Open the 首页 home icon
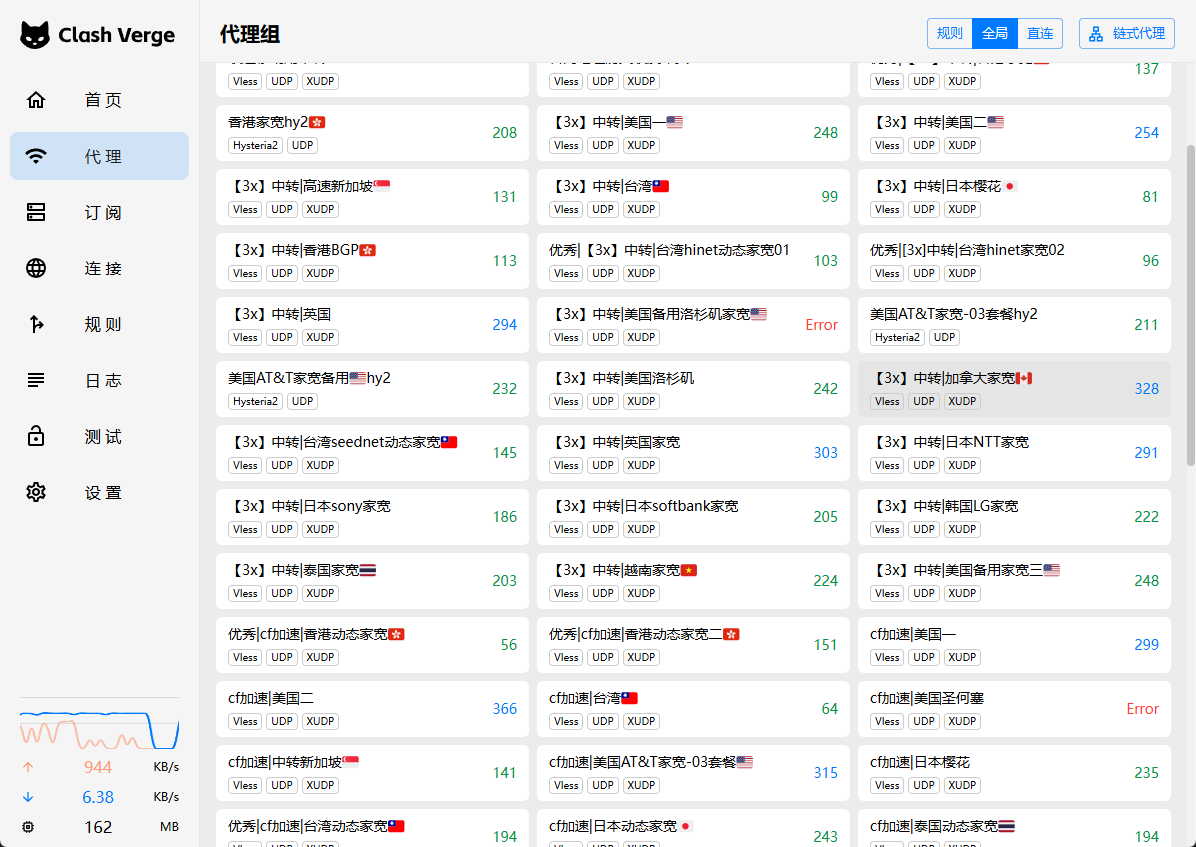The height and width of the screenshot is (847, 1196). click(36, 100)
